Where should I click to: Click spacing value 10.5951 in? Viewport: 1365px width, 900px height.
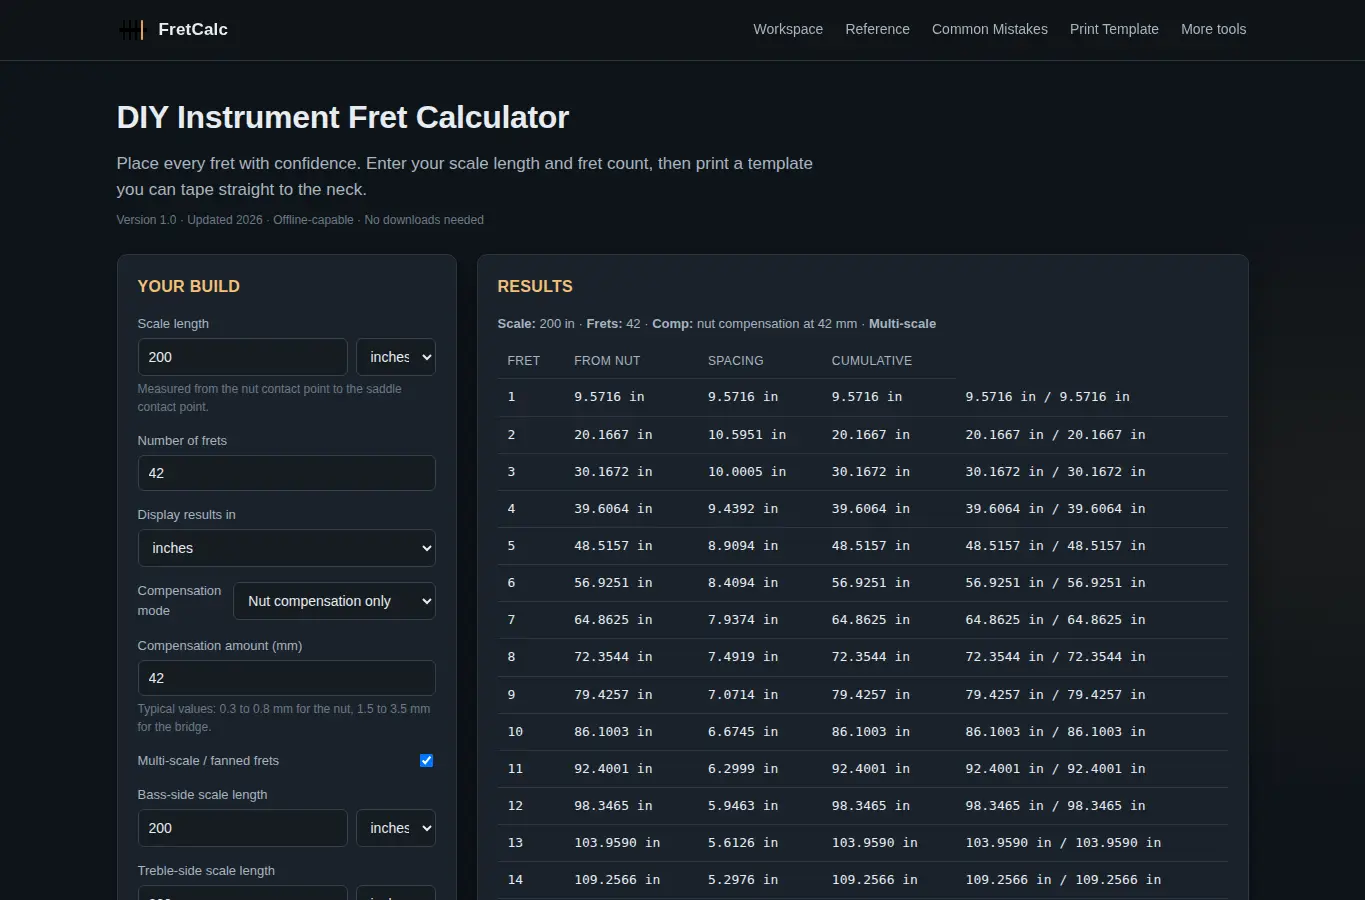click(x=747, y=435)
